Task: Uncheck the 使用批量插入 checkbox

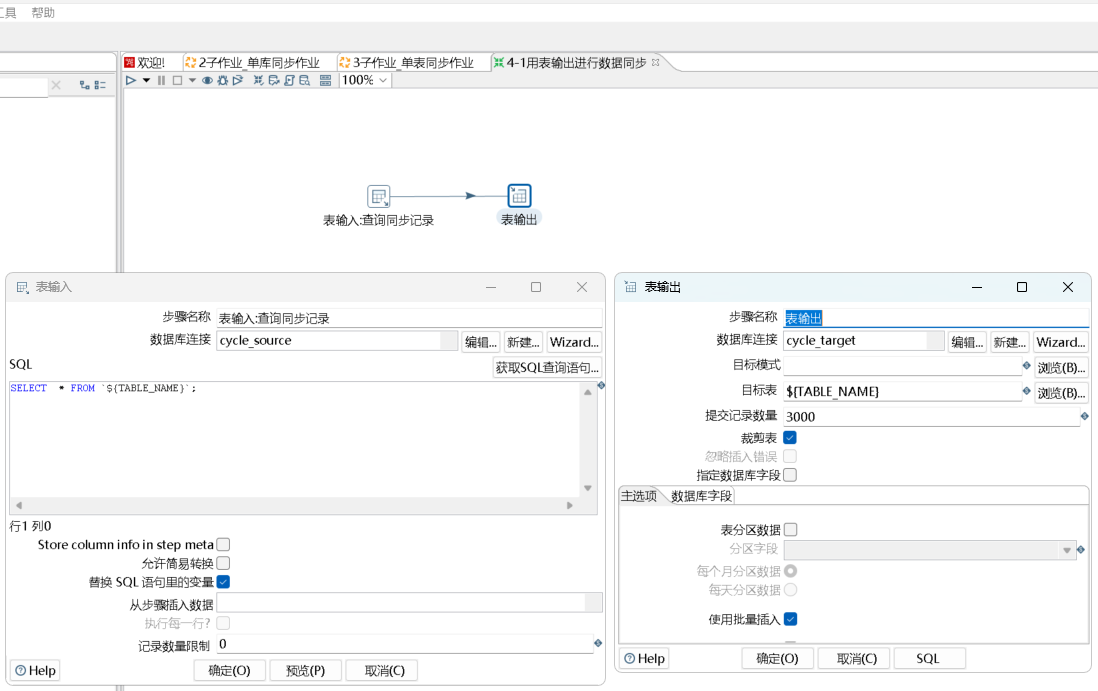Action: [791, 619]
